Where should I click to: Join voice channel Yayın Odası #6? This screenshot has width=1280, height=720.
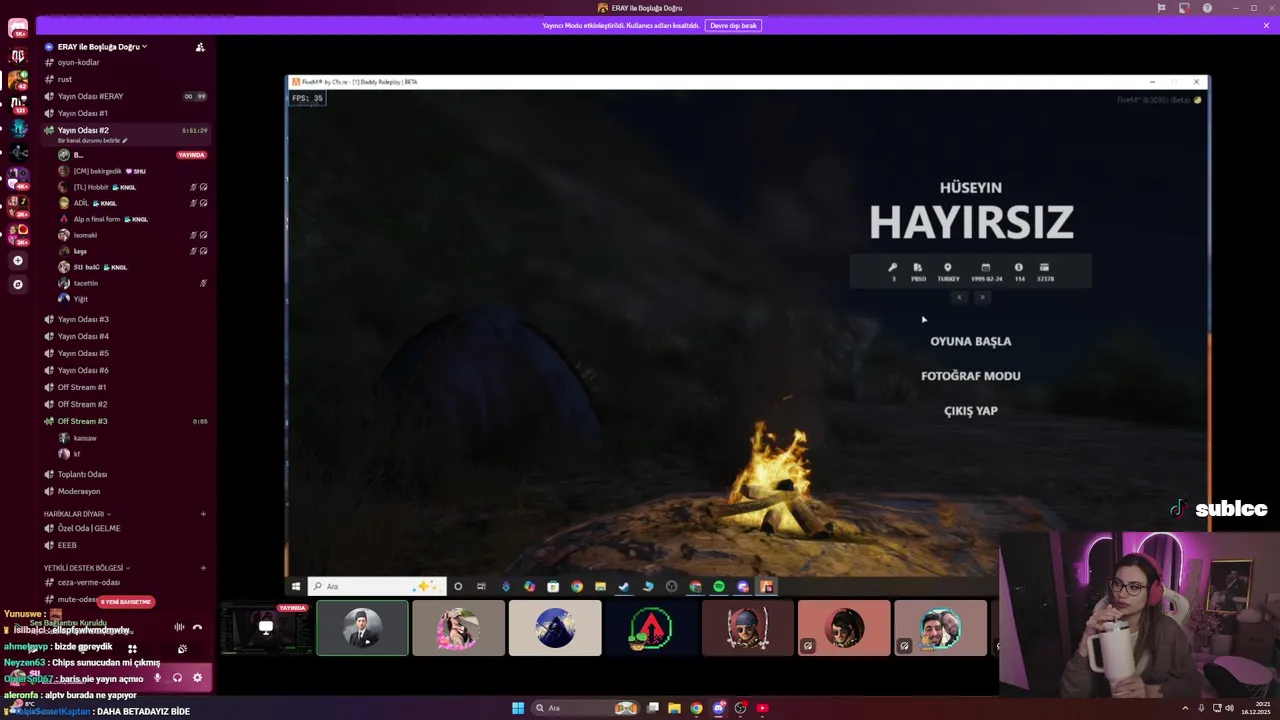click(124, 370)
